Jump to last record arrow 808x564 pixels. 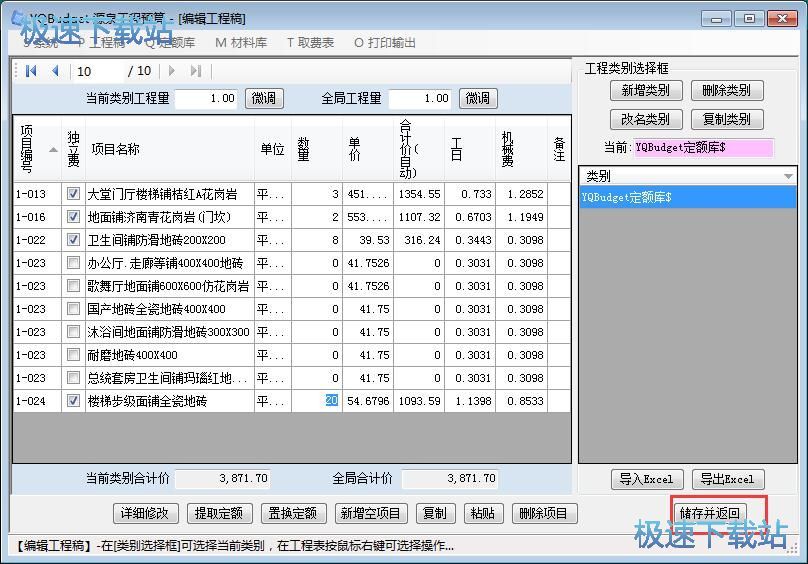point(196,71)
